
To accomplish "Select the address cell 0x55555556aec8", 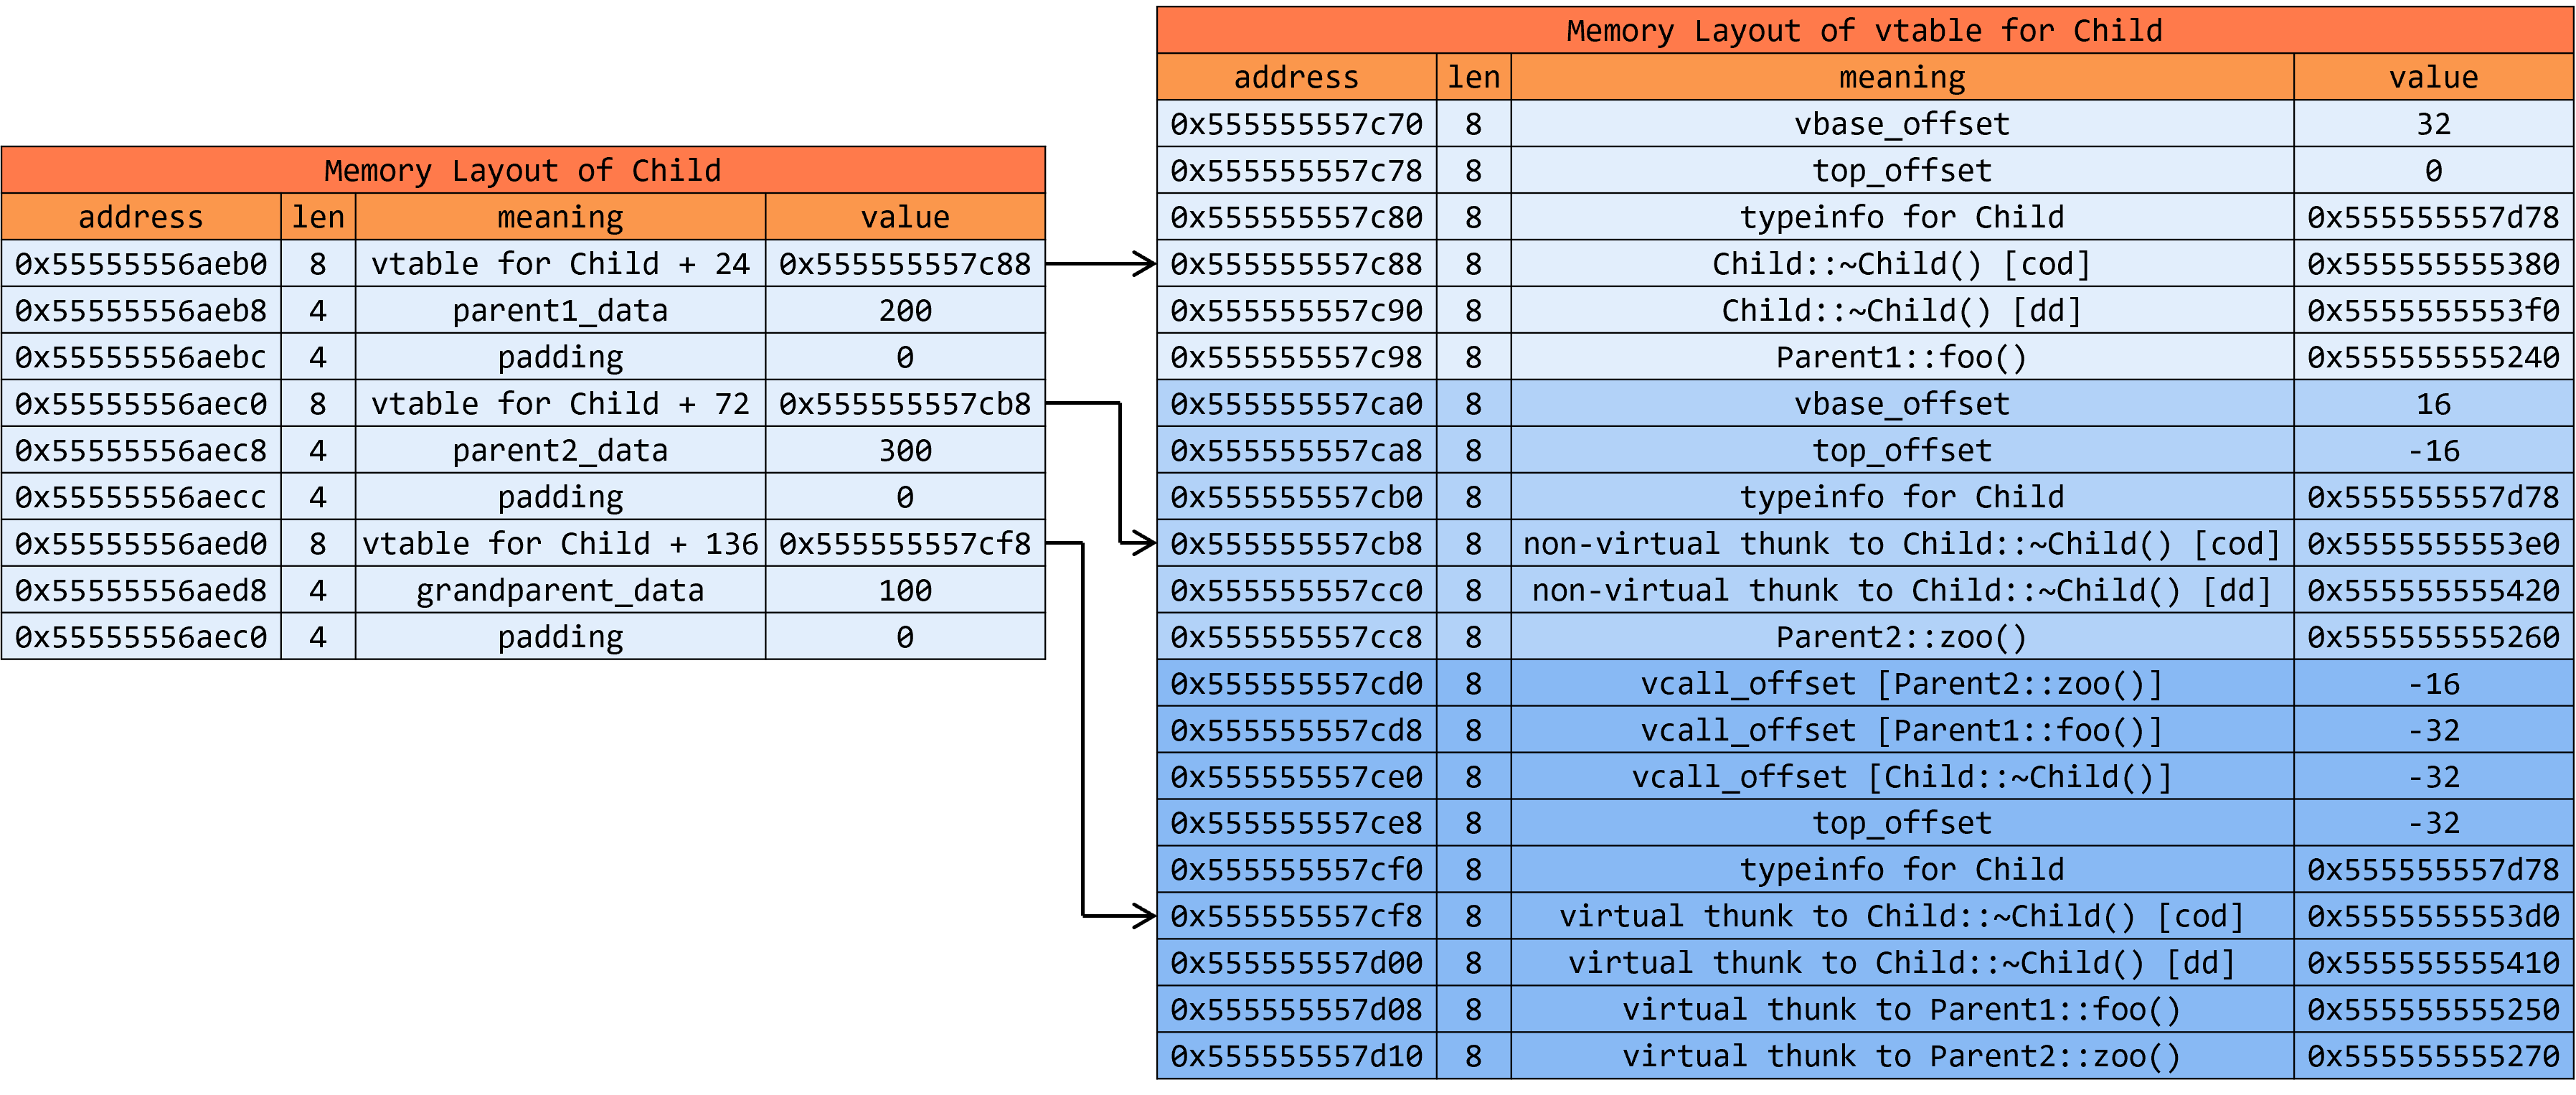I will point(141,450).
